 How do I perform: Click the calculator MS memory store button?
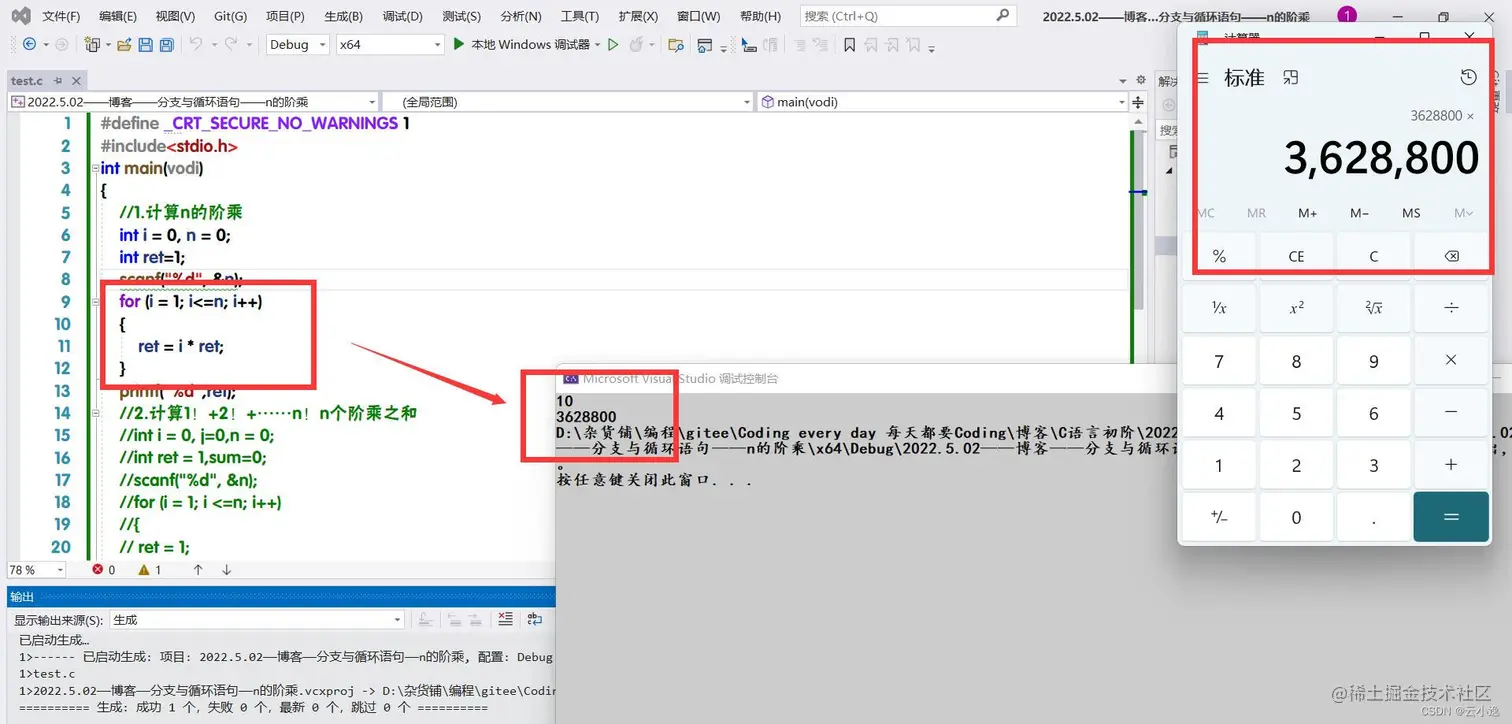coord(1411,213)
